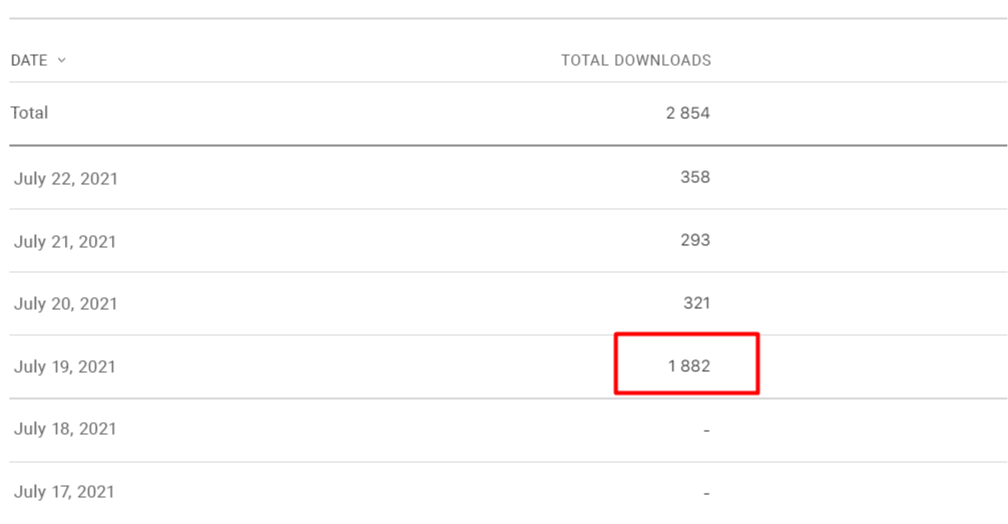Click the DATE header text
The height and width of the screenshot is (524, 1008).
click(29, 60)
